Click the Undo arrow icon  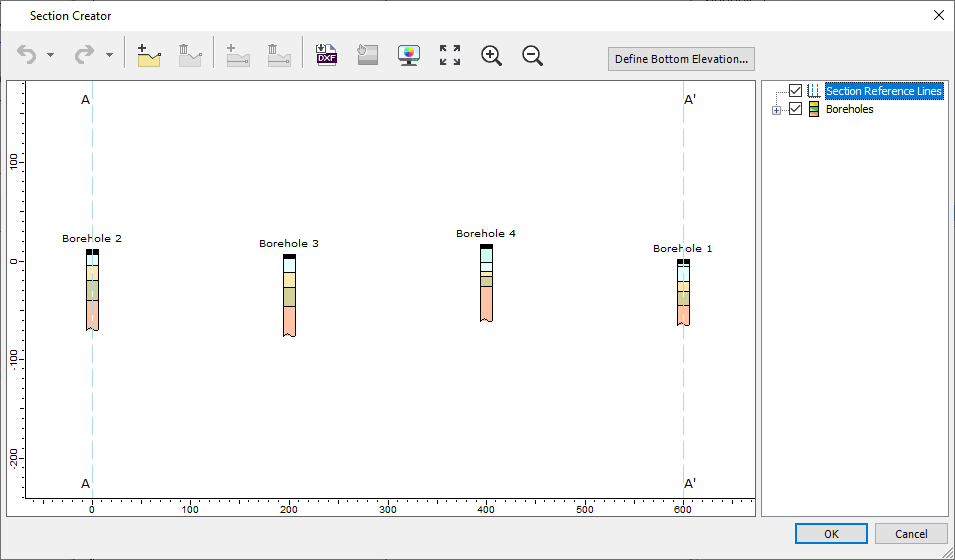[x=27, y=55]
